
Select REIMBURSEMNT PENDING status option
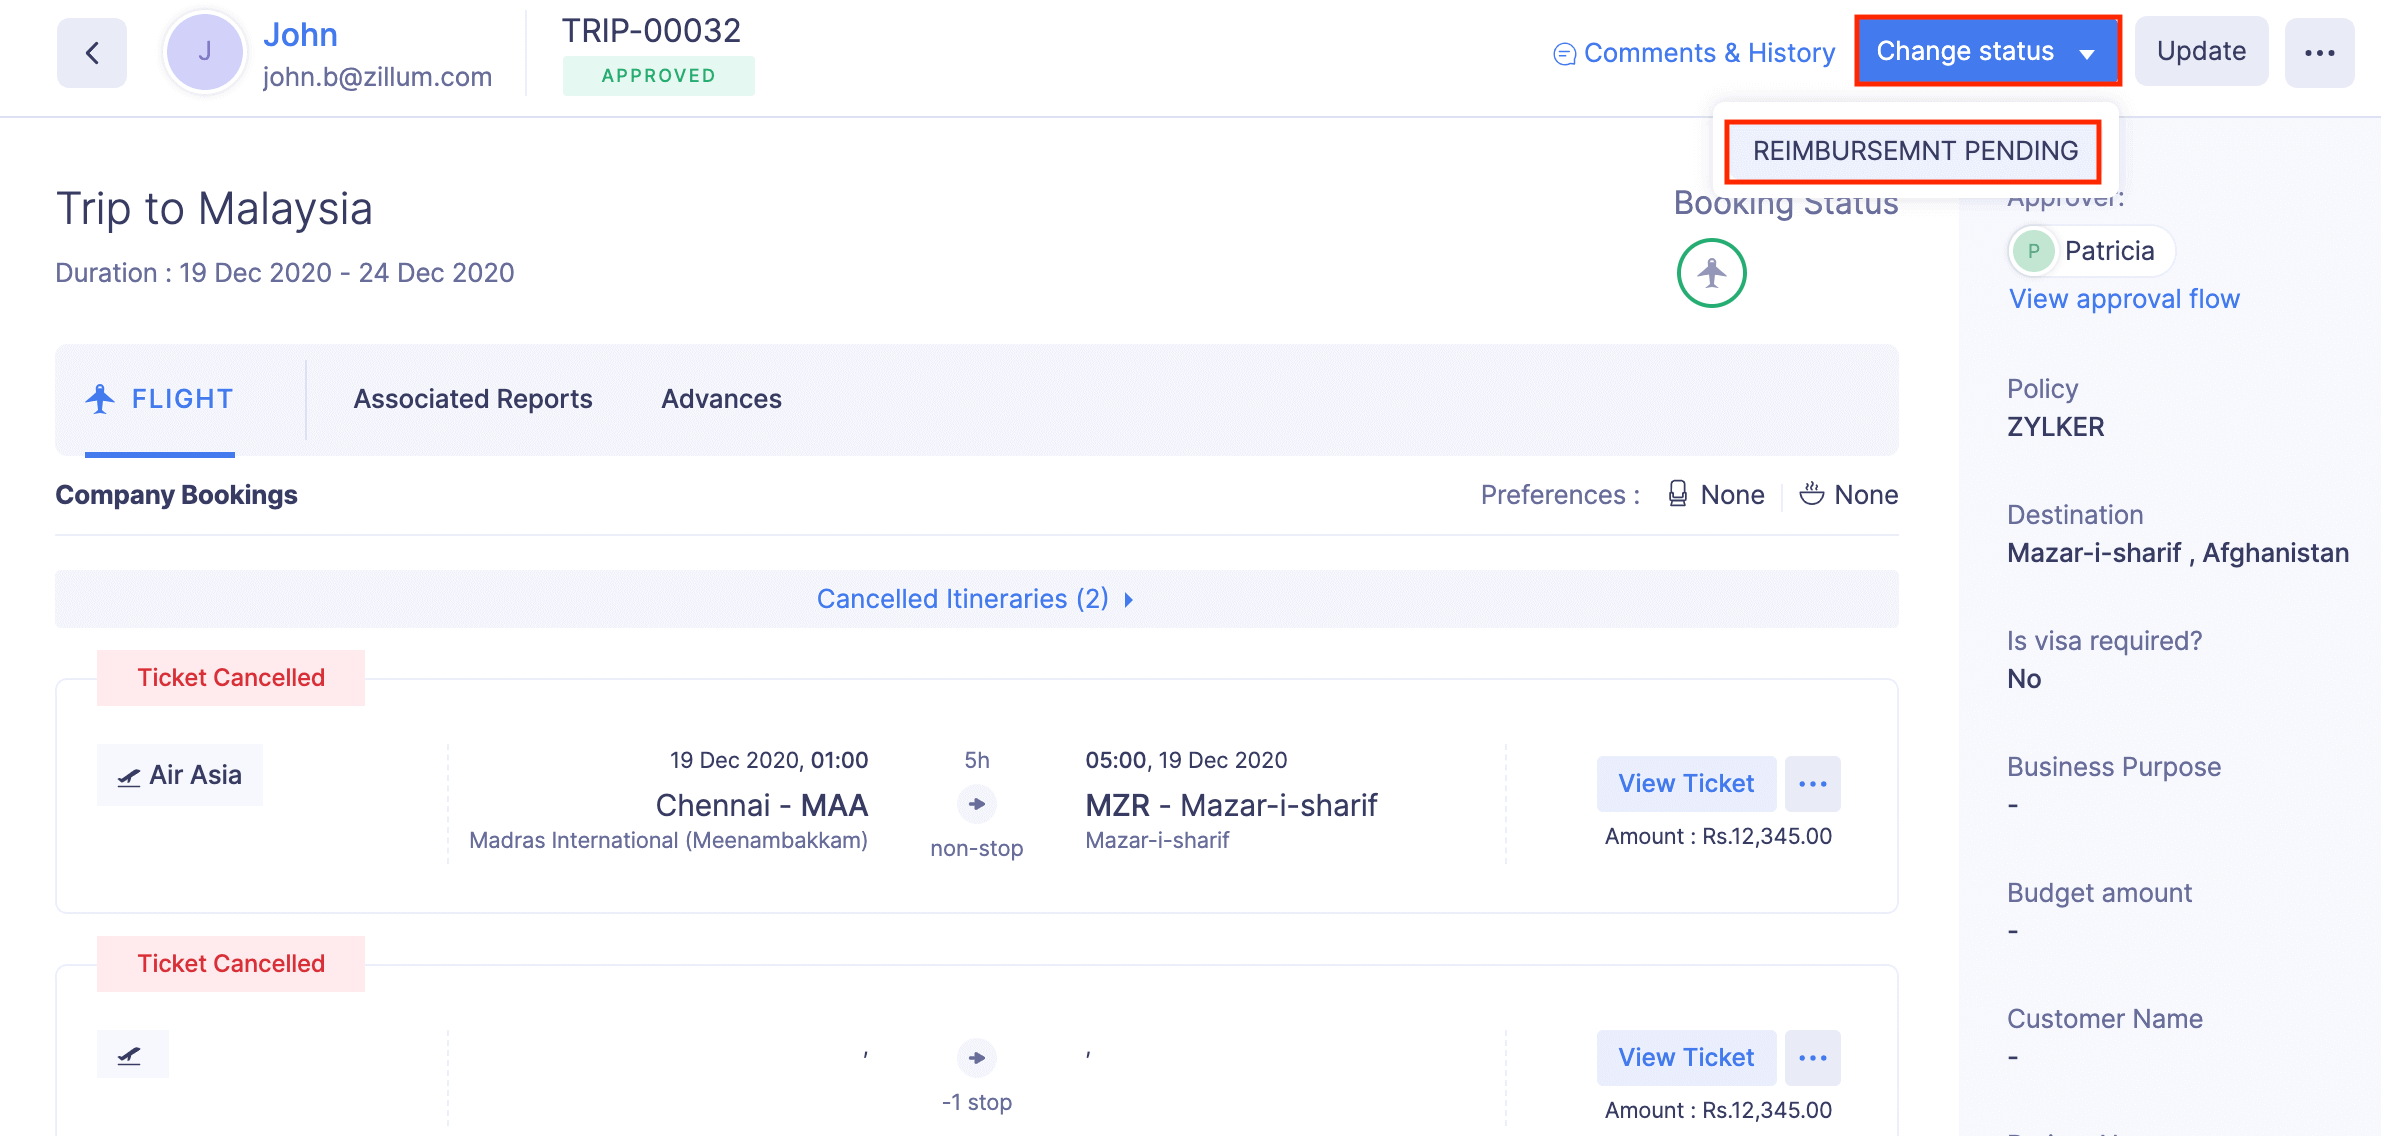1914,151
